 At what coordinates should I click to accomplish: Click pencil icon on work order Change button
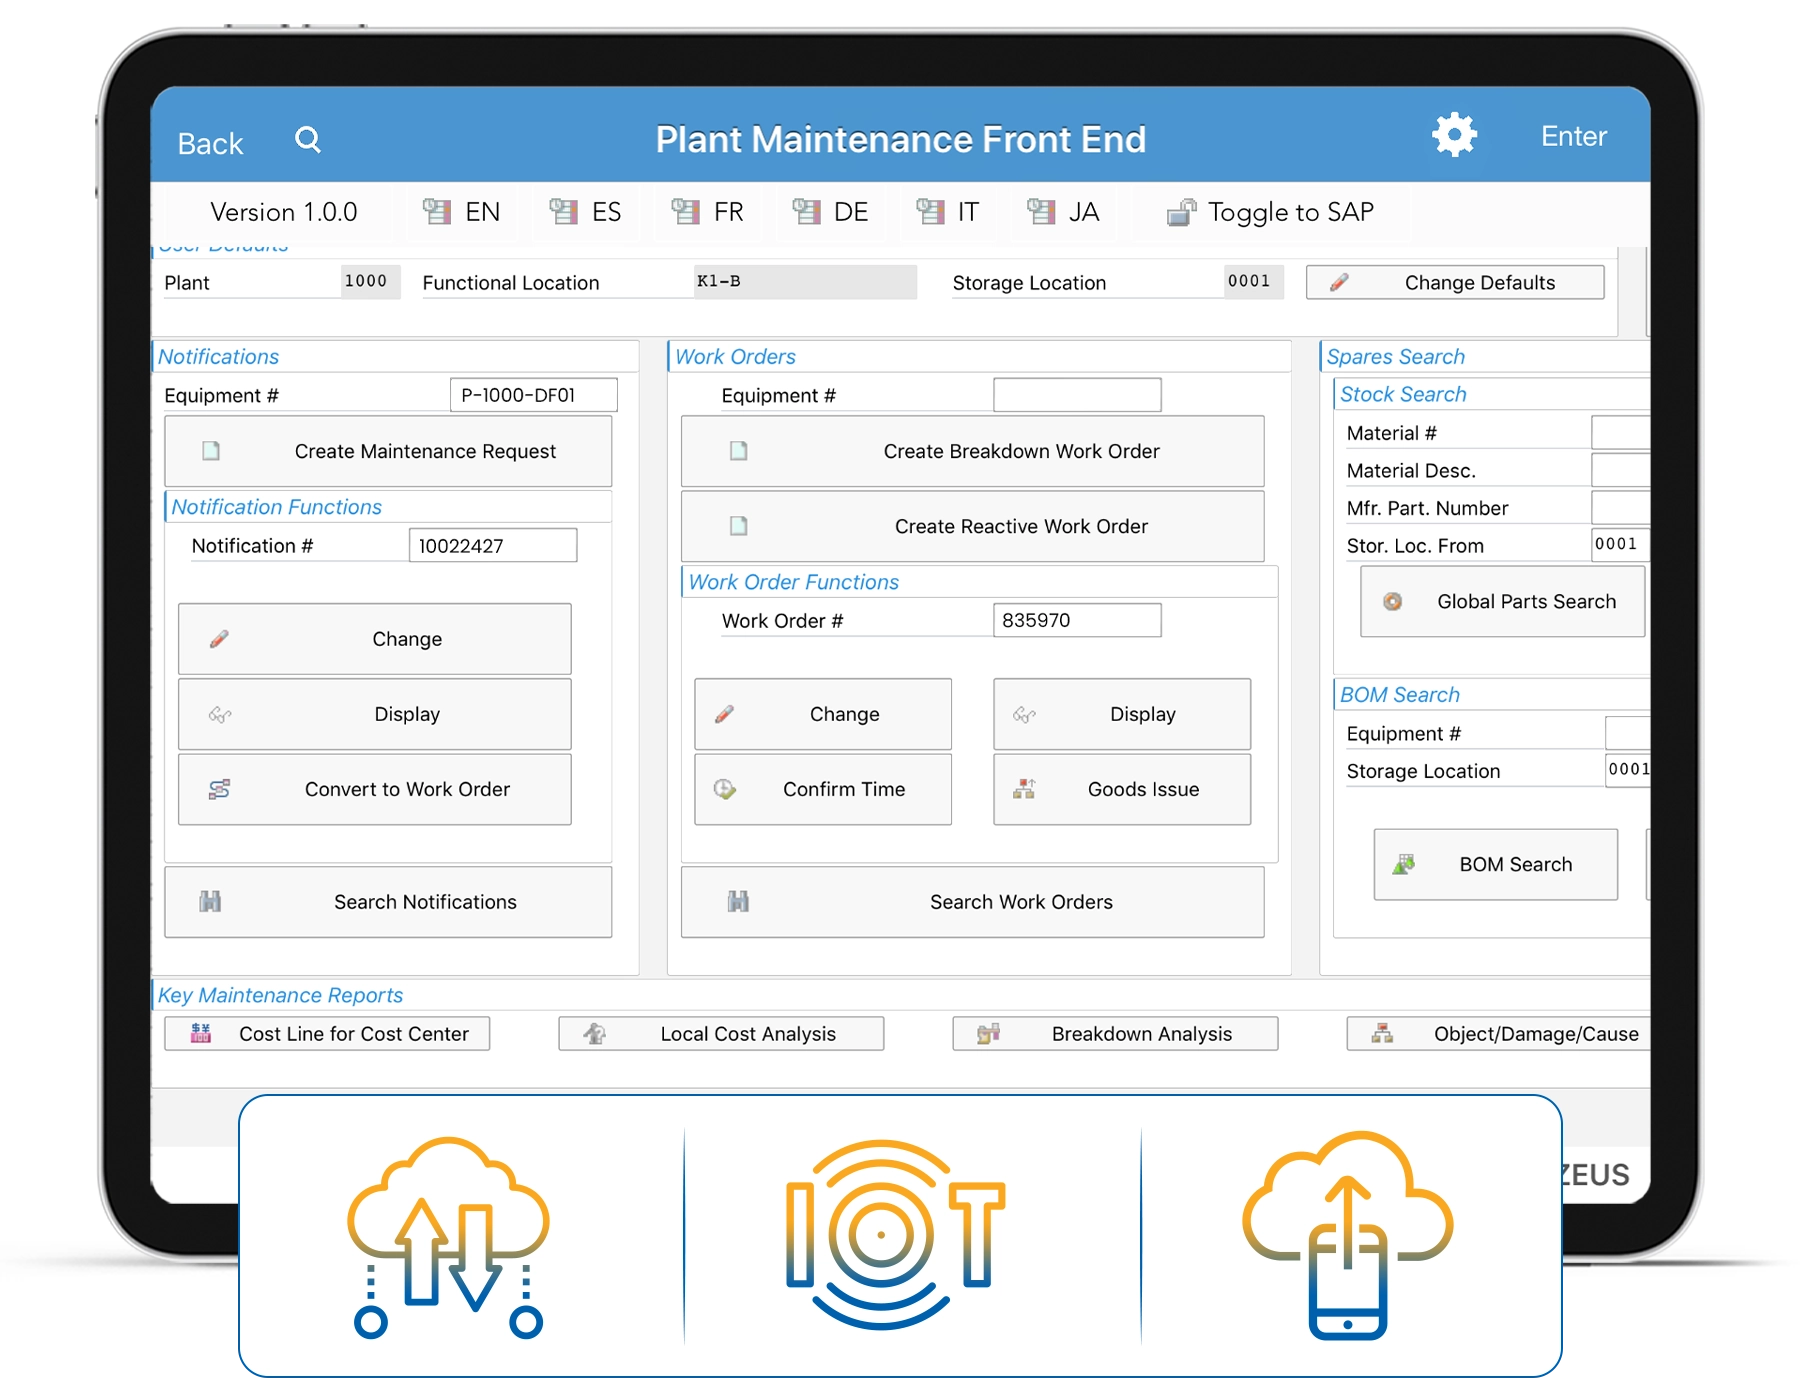(x=725, y=714)
